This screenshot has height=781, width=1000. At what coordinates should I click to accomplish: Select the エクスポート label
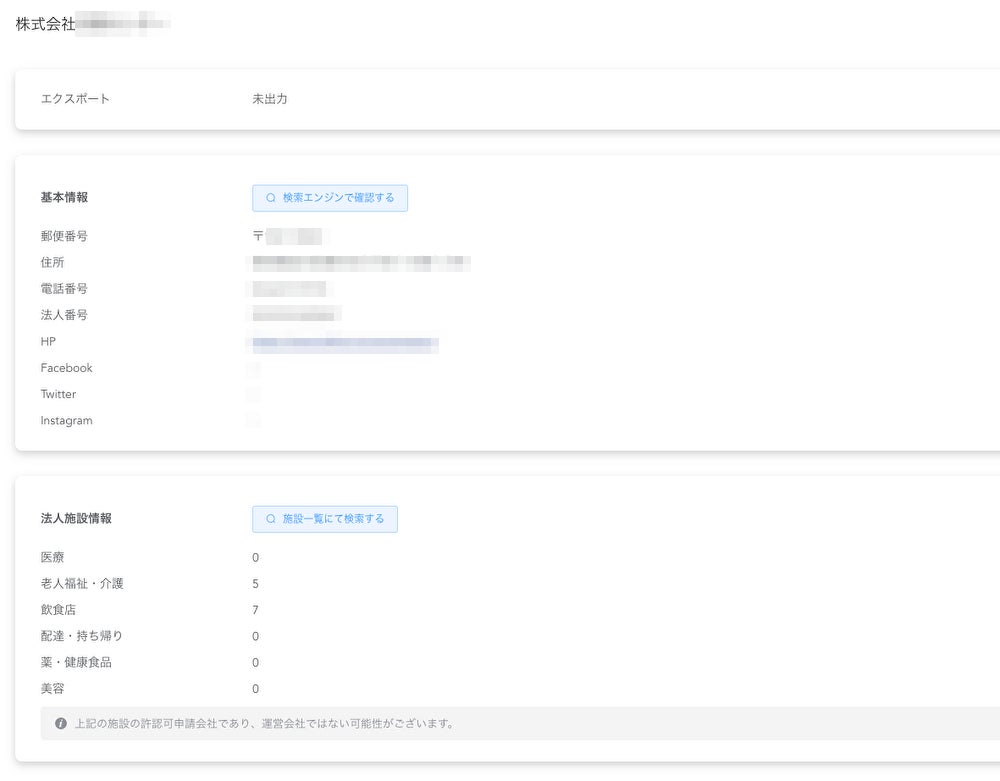pyautogui.click(x=75, y=99)
